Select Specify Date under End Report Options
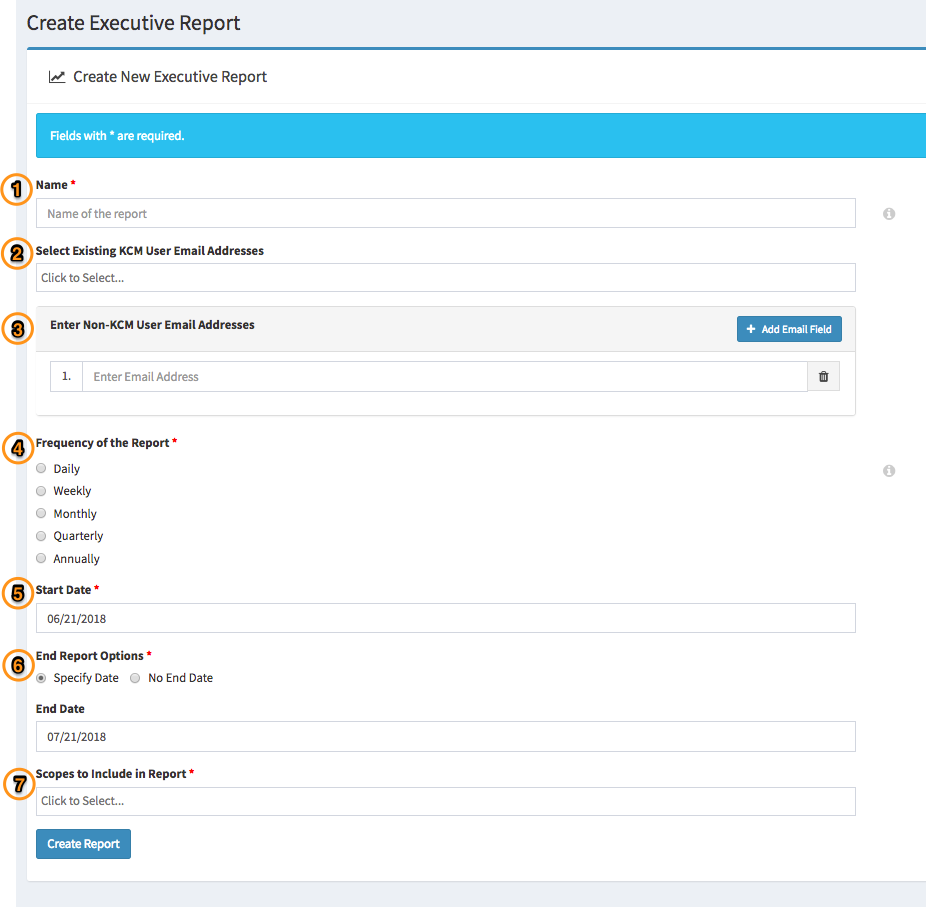The image size is (926, 907). click(40, 677)
